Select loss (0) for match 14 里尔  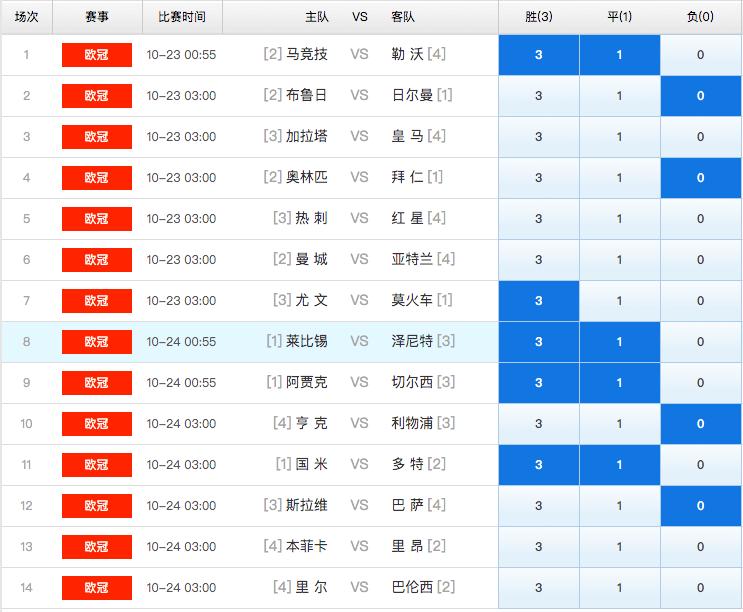700,587
